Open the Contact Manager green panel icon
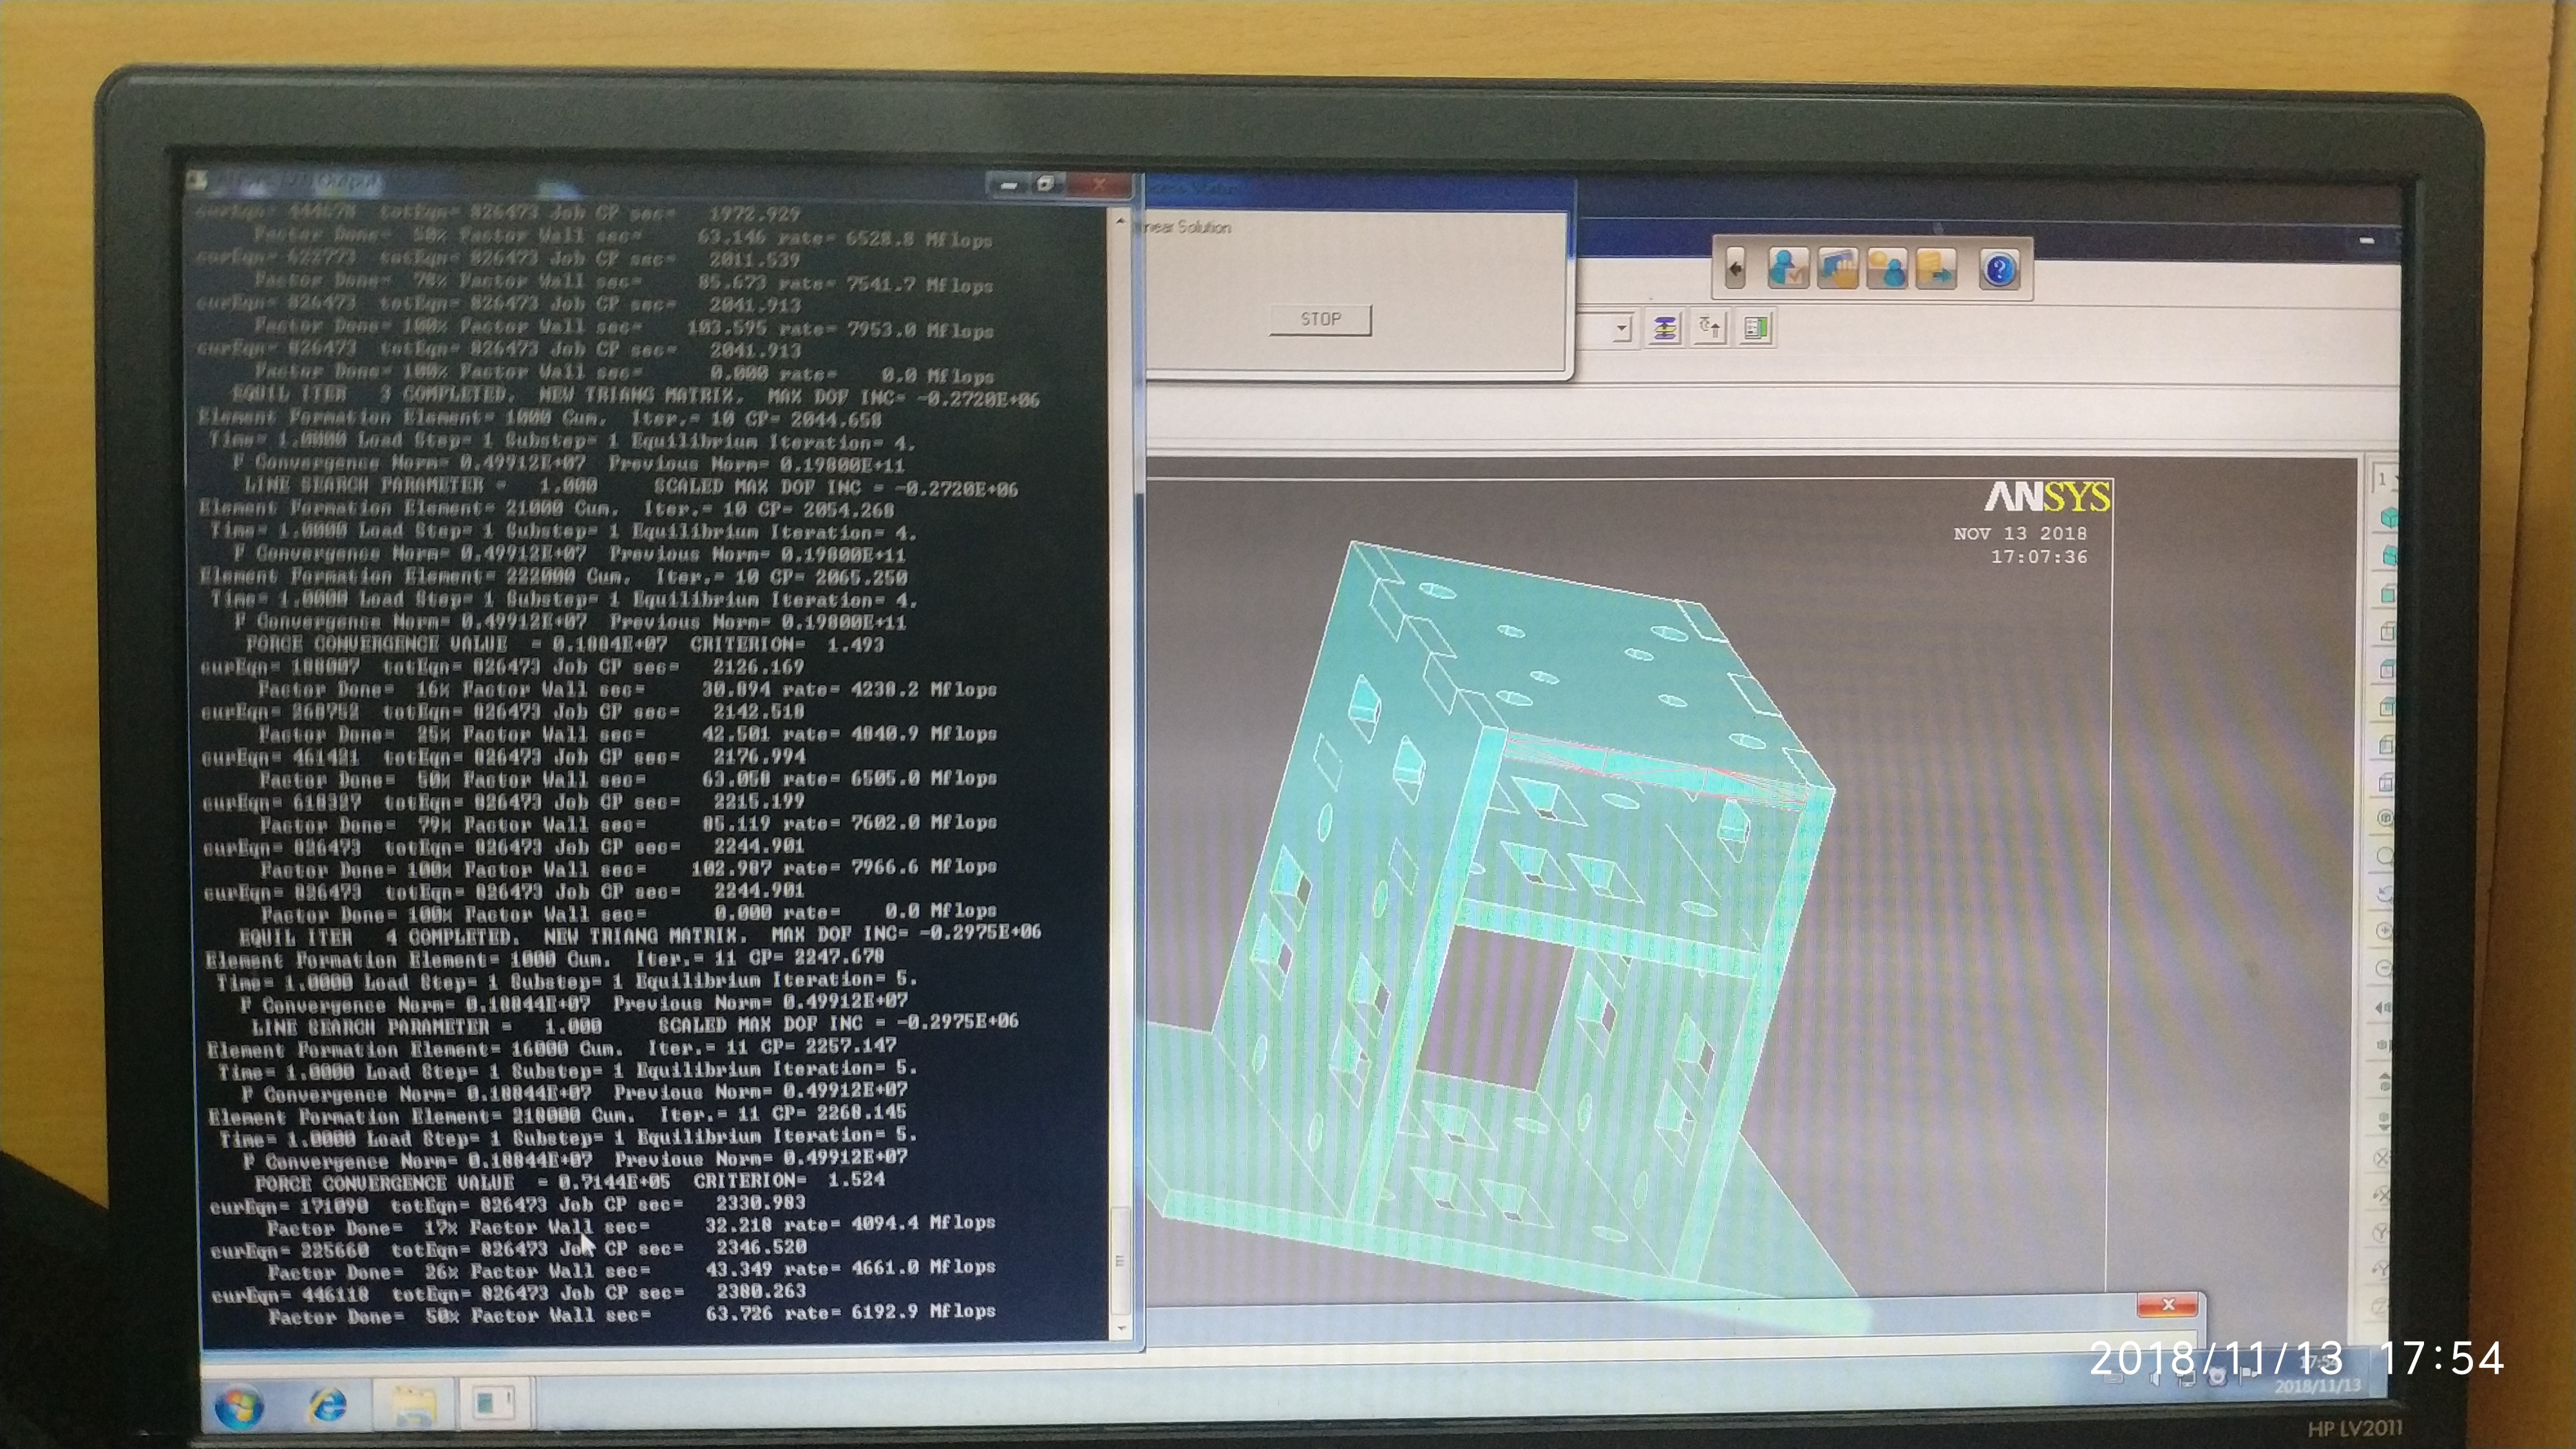 (x=1756, y=328)
